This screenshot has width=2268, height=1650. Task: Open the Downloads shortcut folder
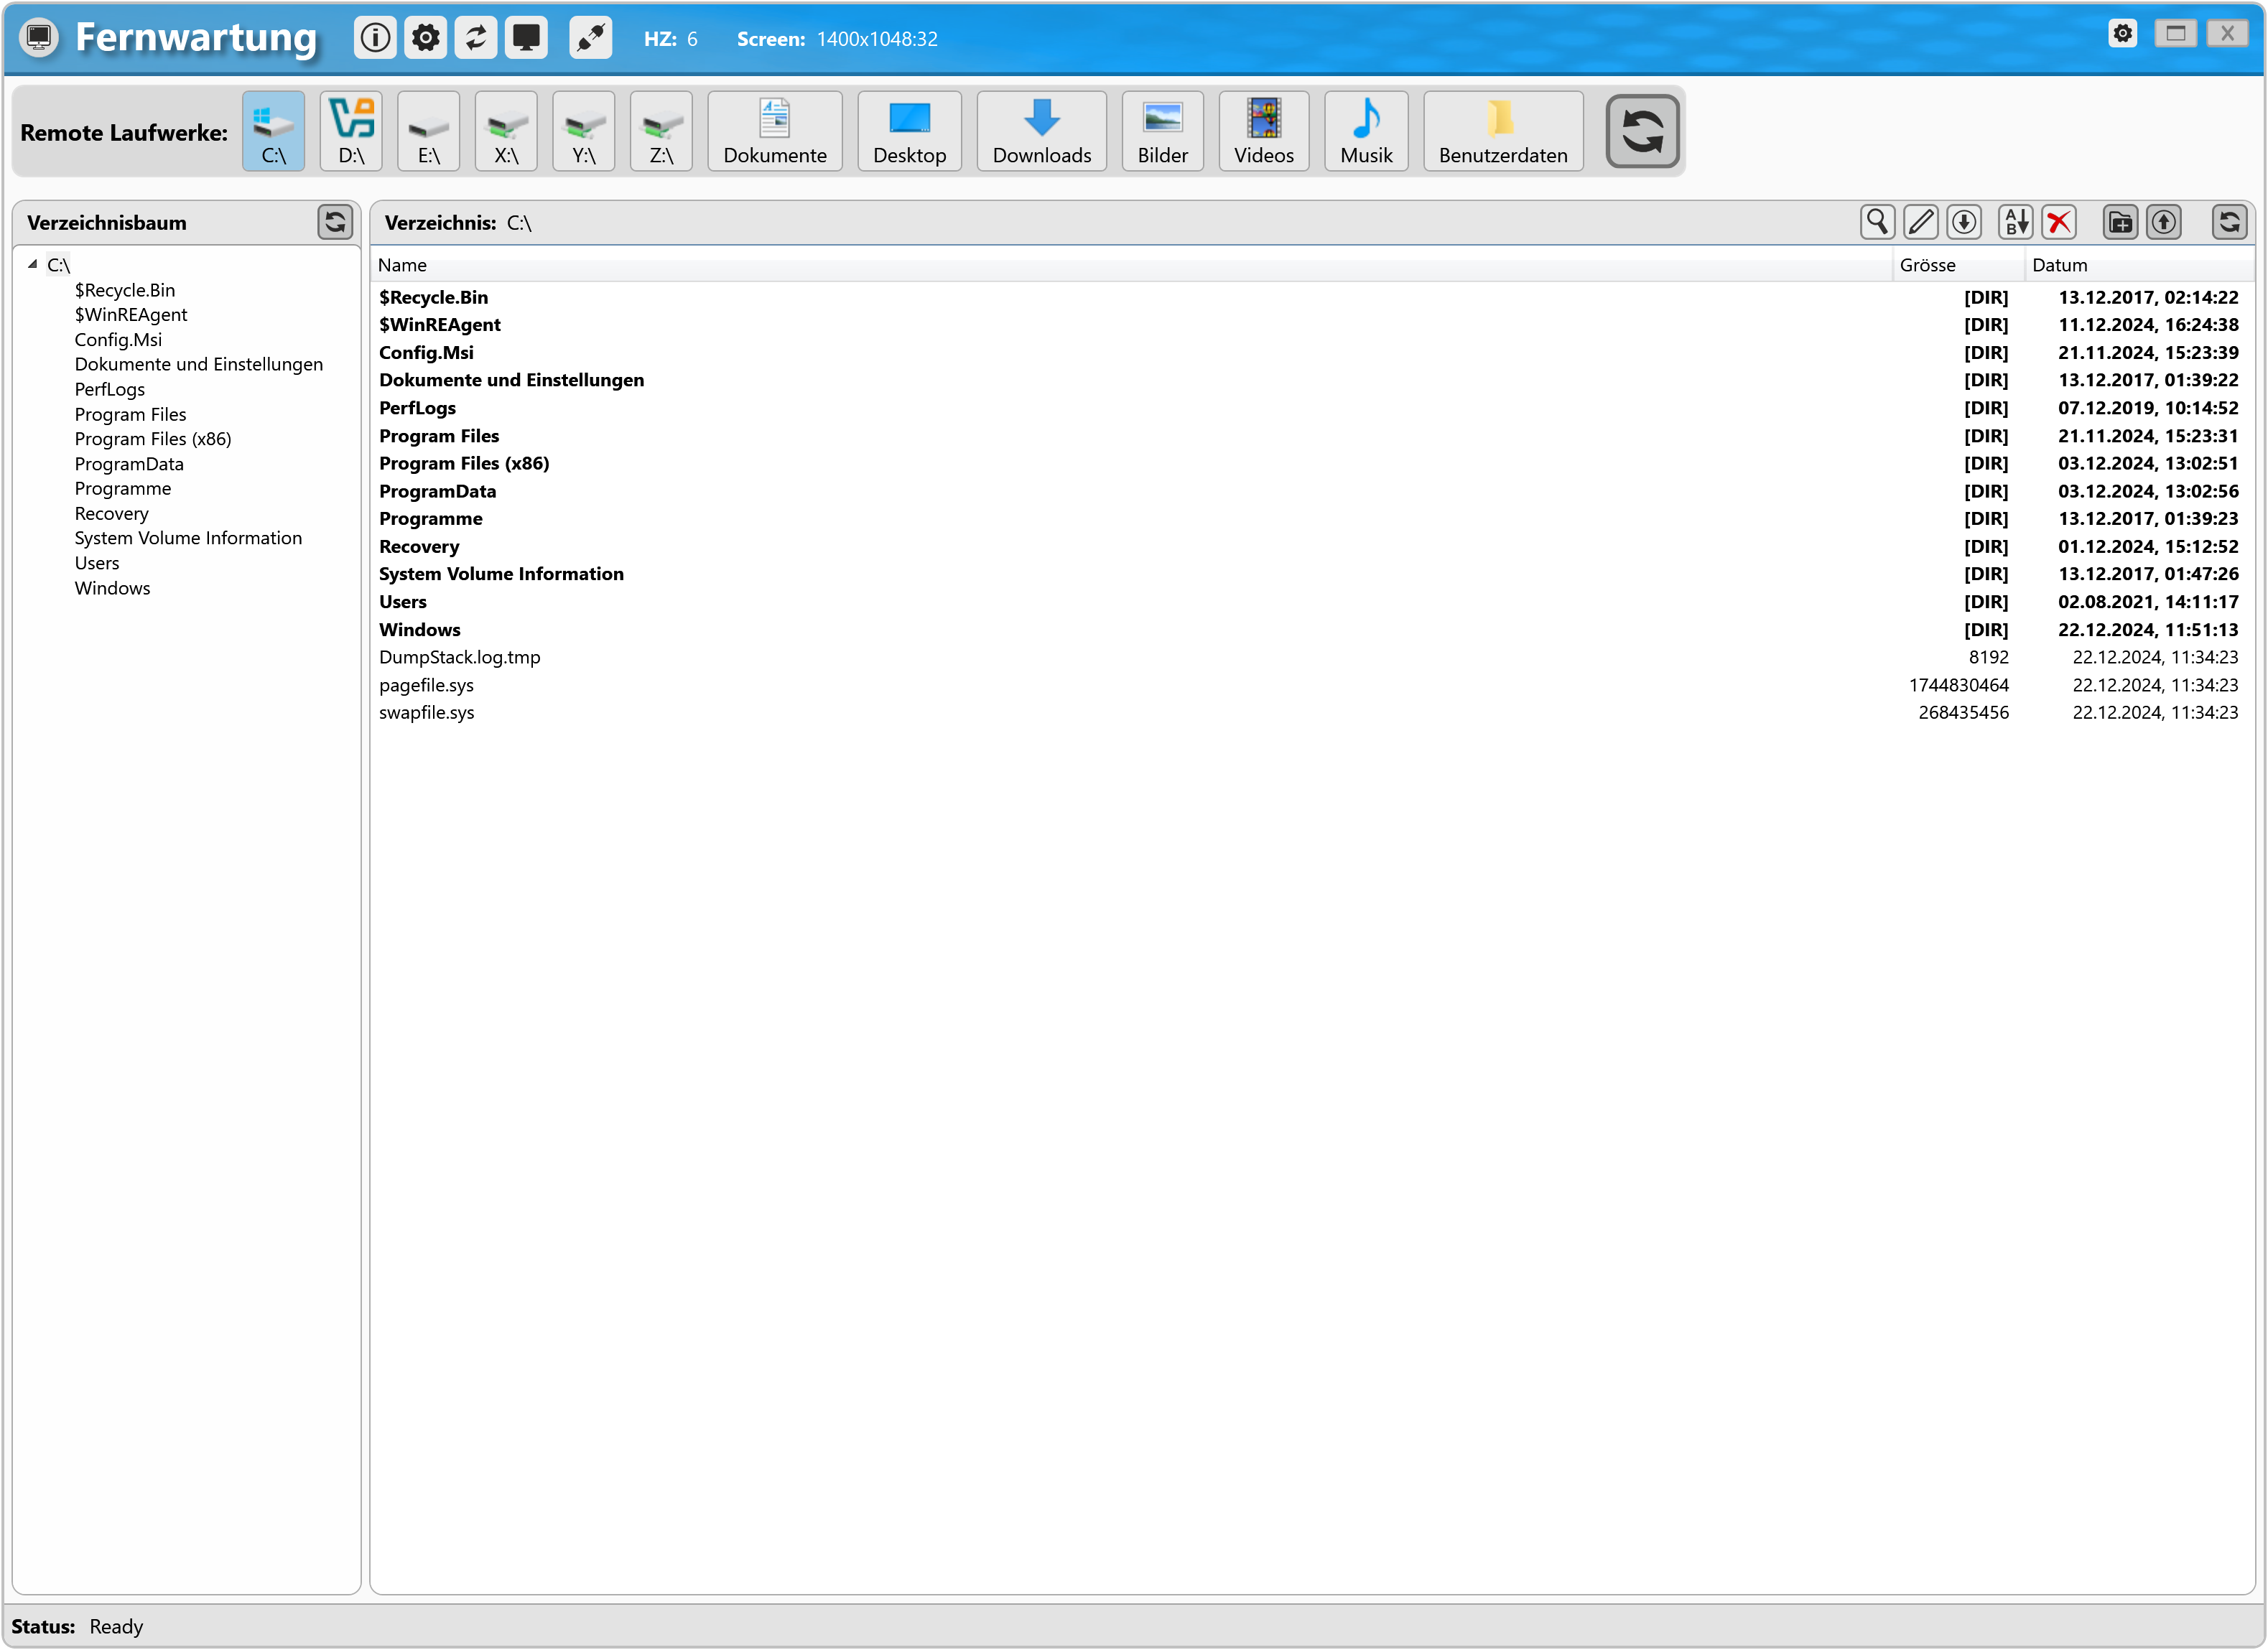tap(1041, 131)
